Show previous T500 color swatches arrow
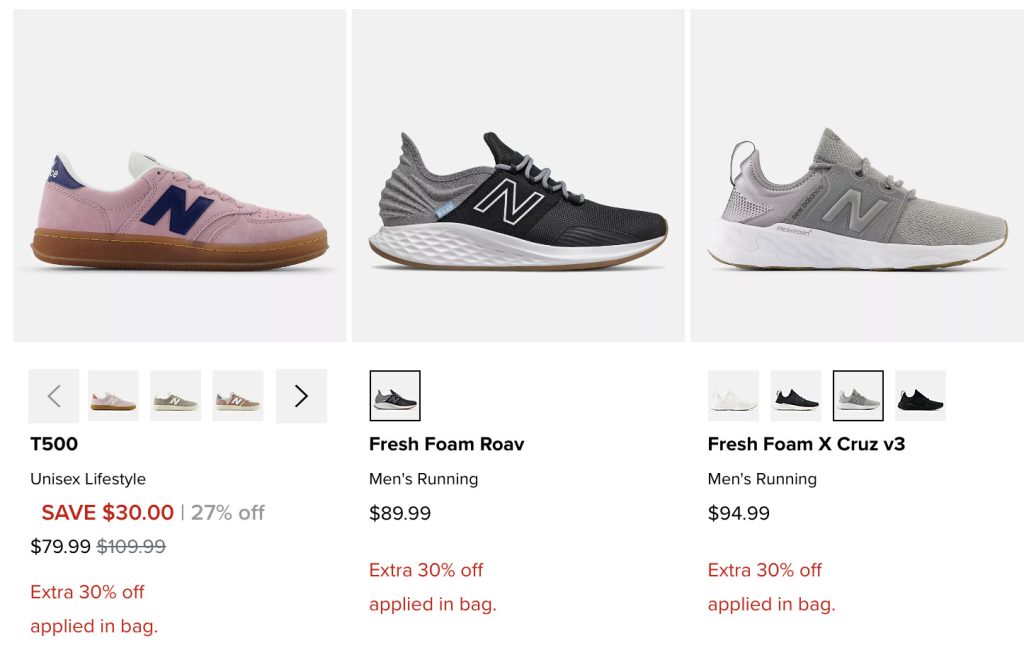The image size is (1024, 667). (54, 396)
